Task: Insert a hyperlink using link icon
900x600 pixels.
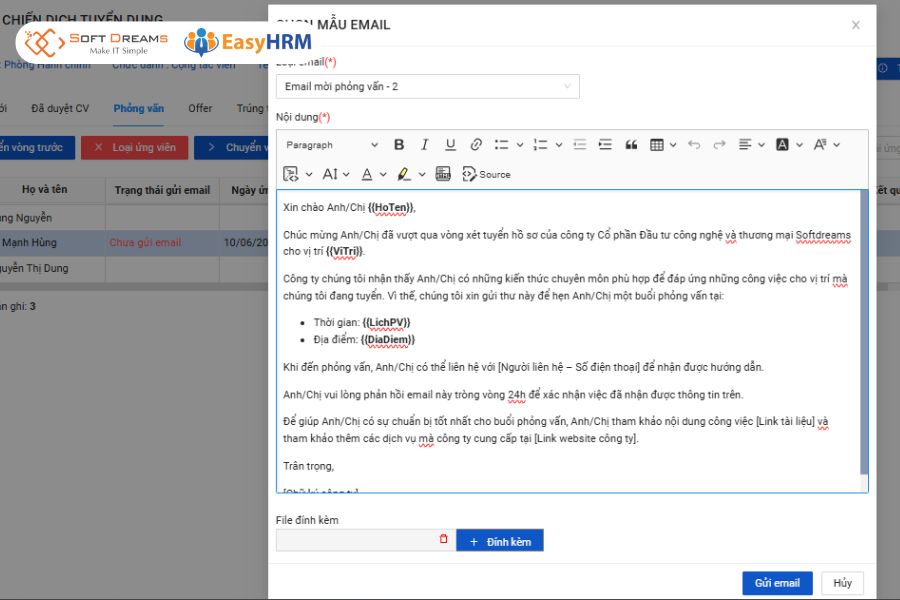Action: [476, 145]
